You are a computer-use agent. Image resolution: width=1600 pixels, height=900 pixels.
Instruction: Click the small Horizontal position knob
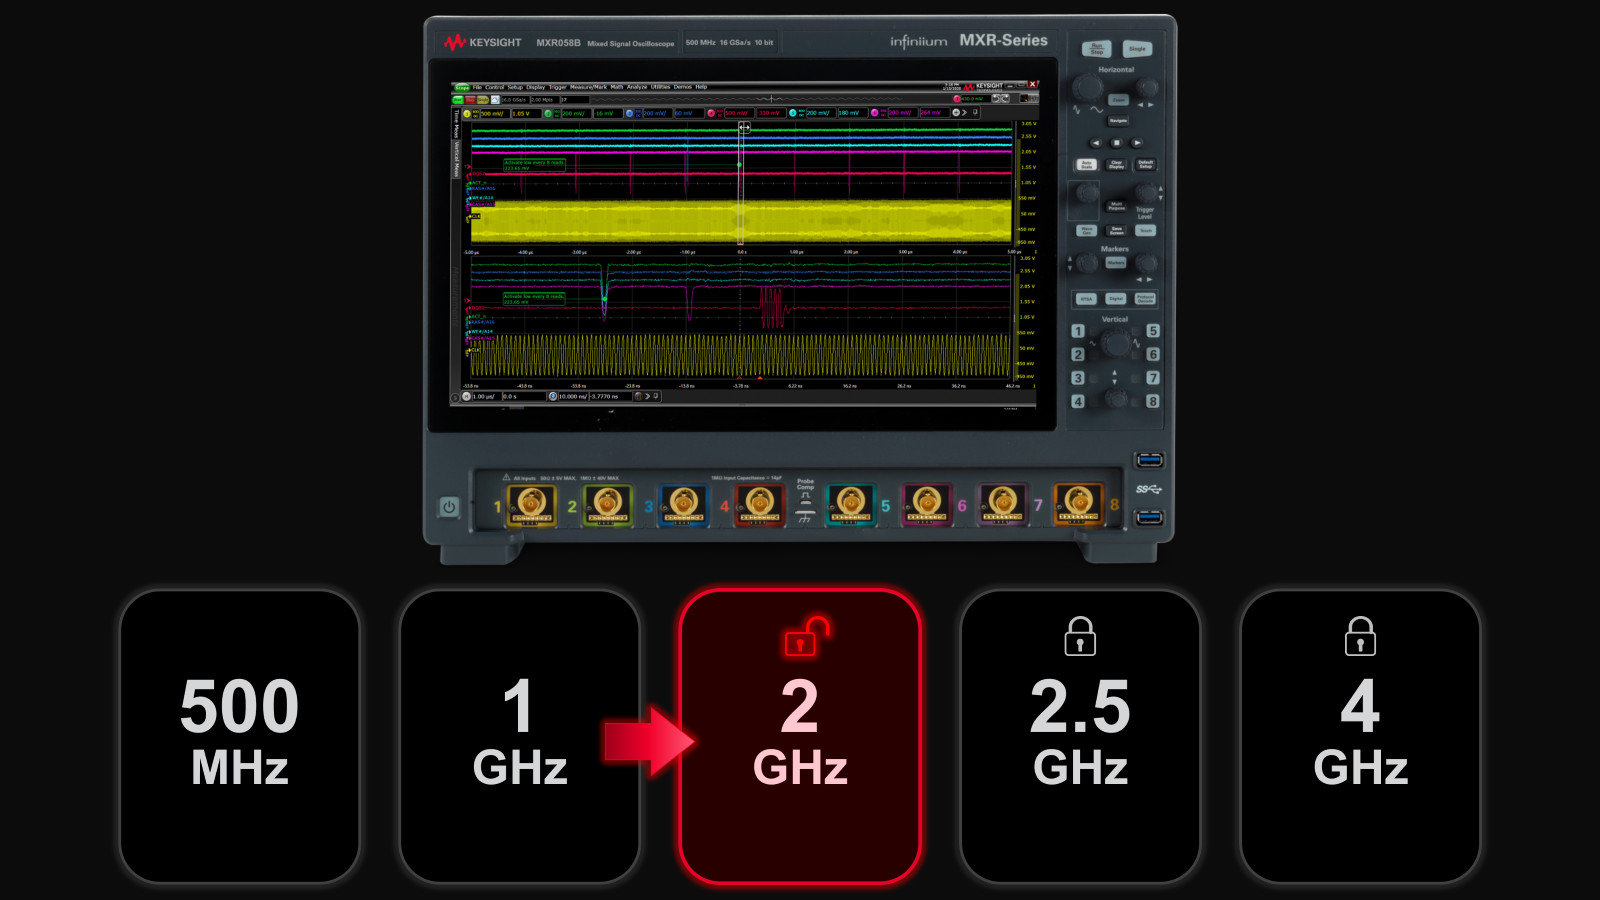click(x=1147, y=86)
